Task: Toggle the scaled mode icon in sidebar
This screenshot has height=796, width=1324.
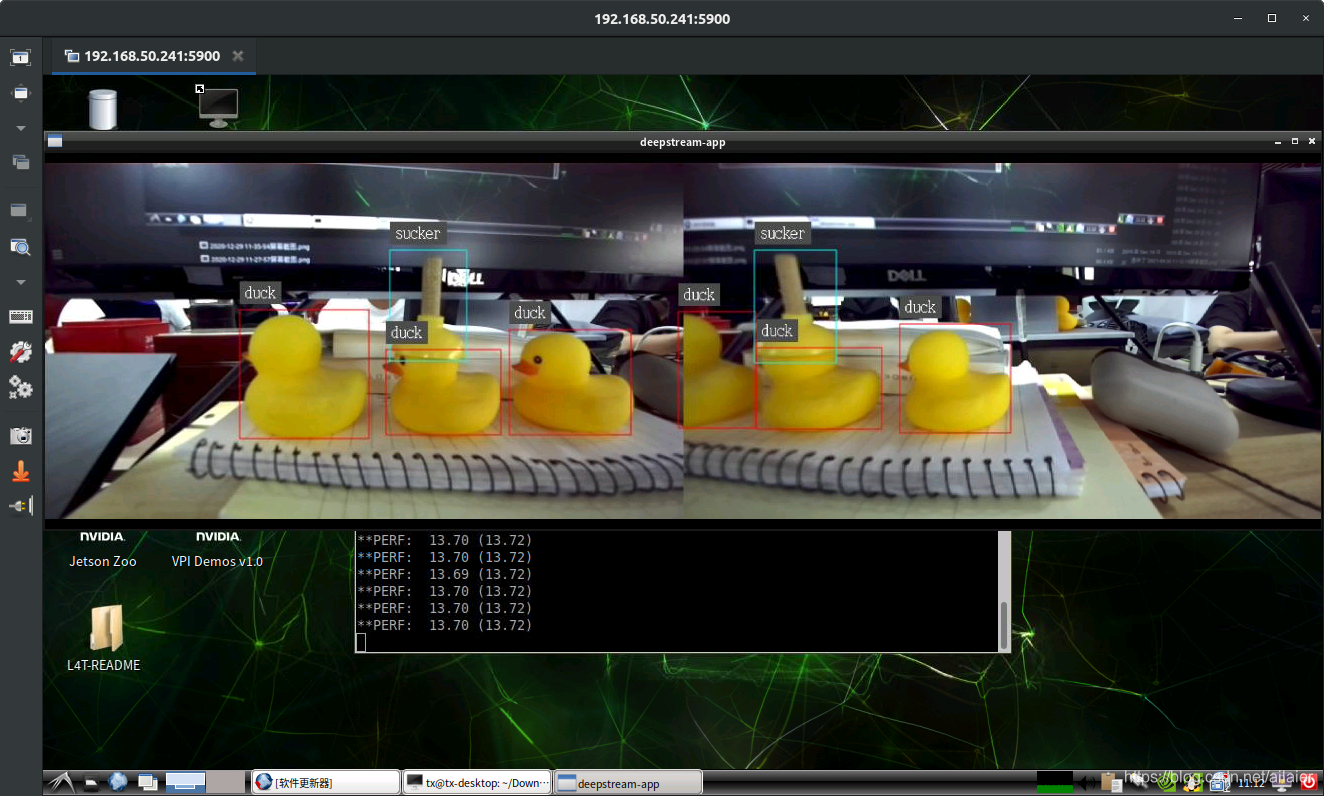Action: [20, 211]
